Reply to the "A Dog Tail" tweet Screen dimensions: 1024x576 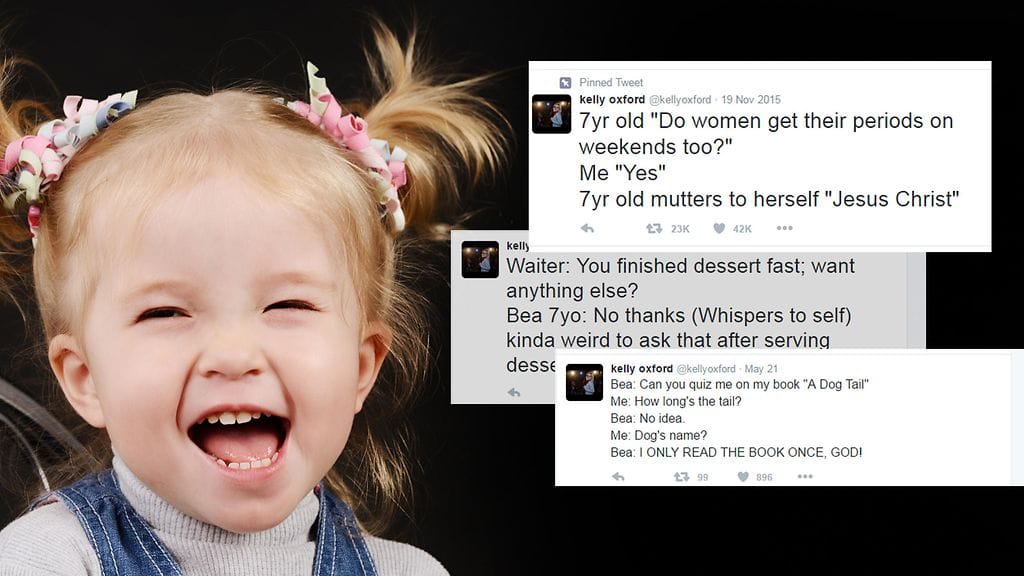pyautogui.click(x=618, y=477)
